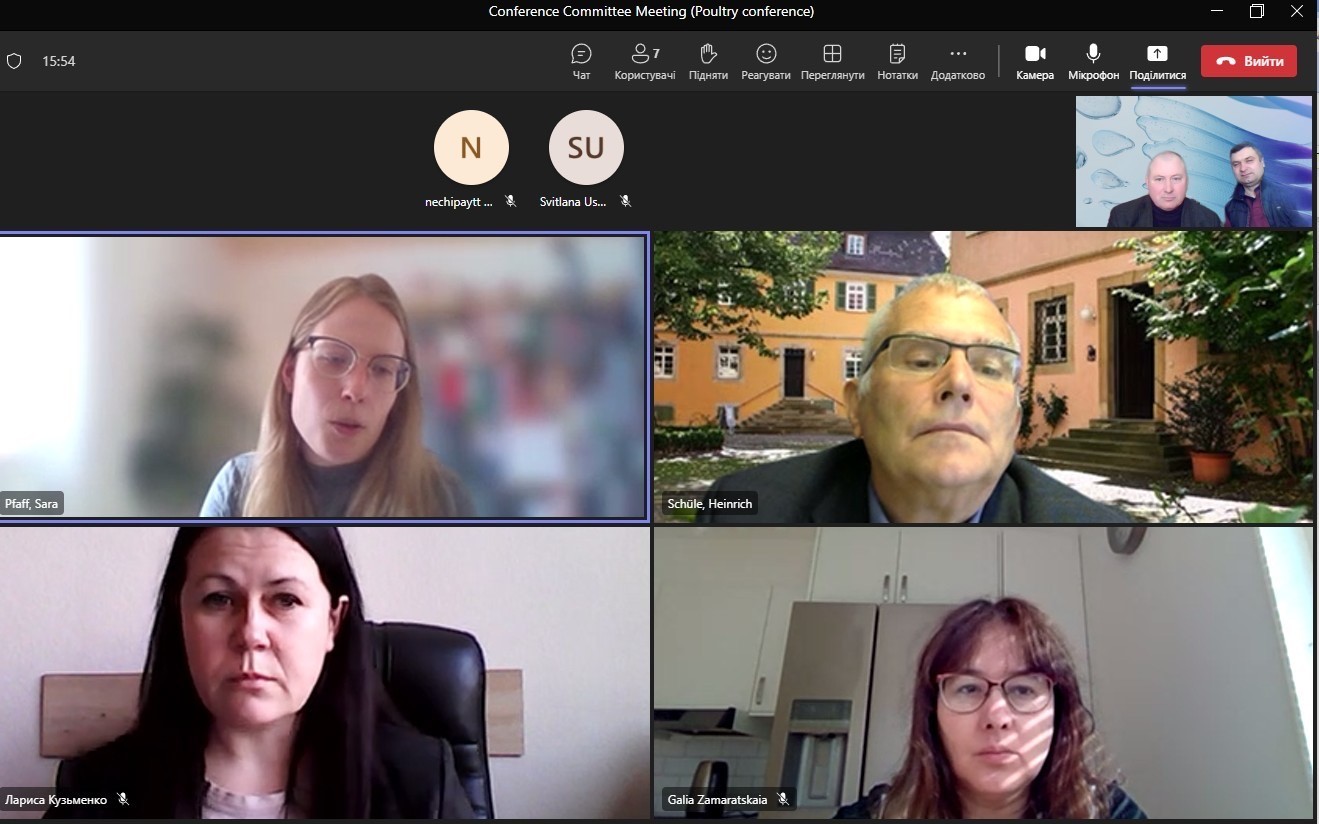Click the Galia Zamaratskaia name label
The width and height of the screenshot is (1319, 824).
pyautogui.click(x=718, y=799)
